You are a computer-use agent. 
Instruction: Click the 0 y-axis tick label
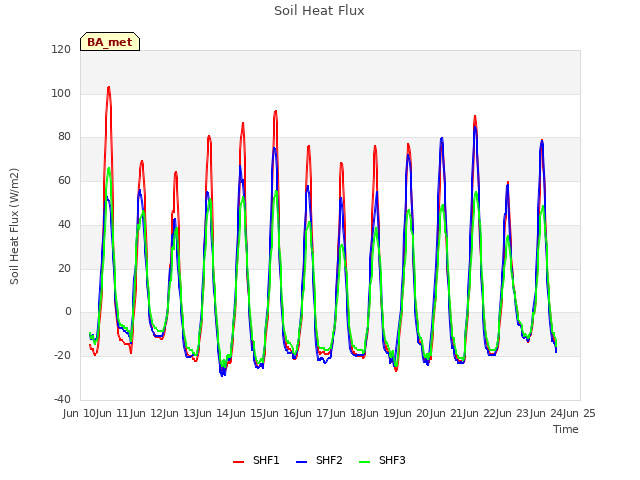68,312
